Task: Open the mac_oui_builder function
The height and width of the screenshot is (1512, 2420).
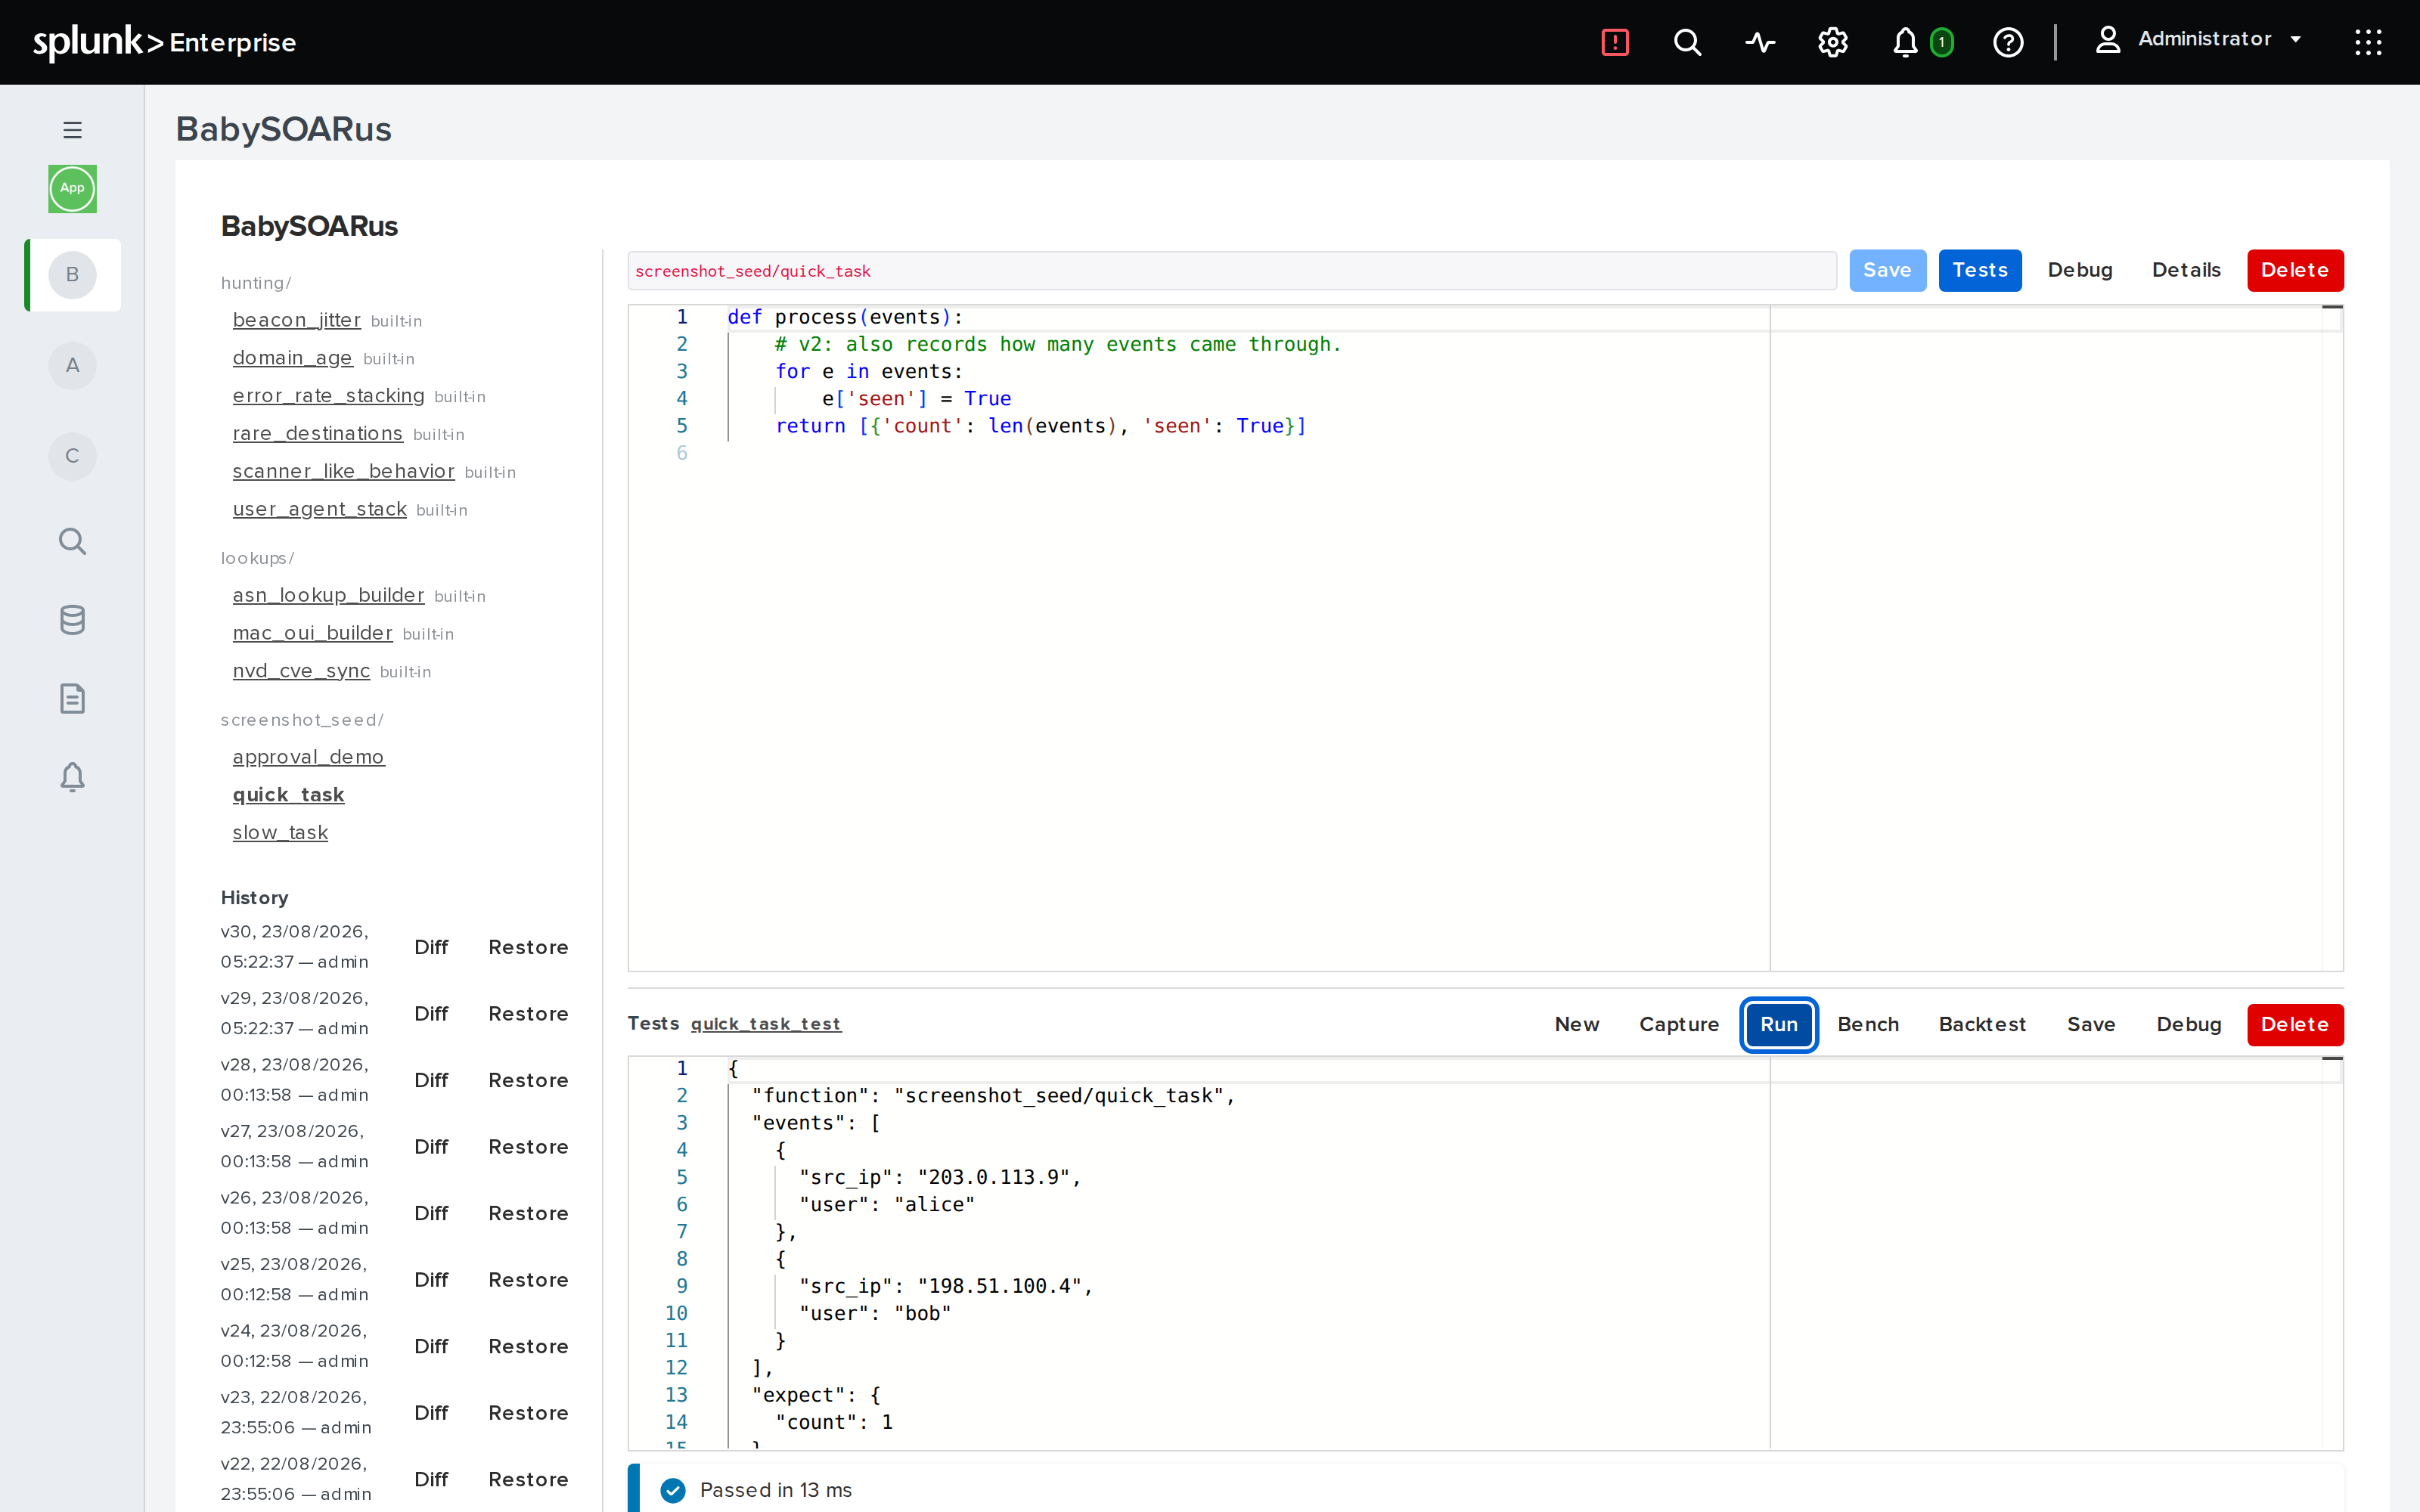Action: pos(312,634)
